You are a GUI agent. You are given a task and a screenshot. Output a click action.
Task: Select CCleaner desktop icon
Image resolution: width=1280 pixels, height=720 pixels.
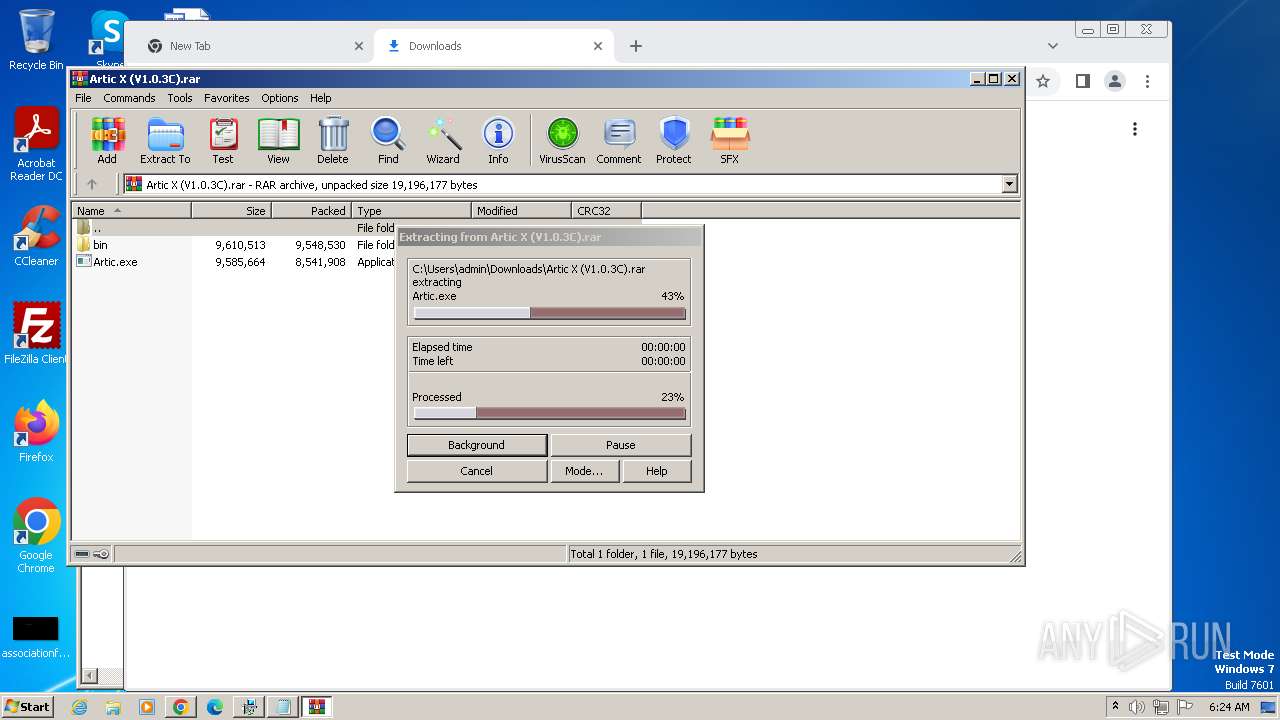36,236
